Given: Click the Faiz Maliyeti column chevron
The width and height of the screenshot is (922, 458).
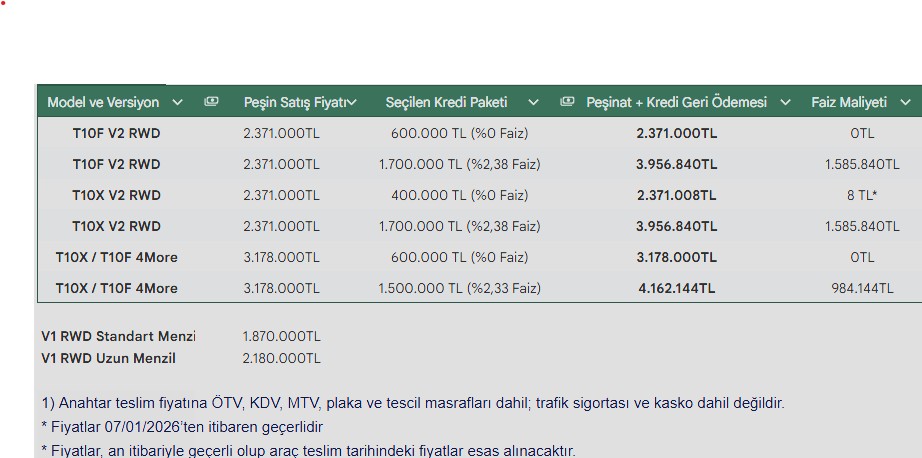Looking at the screenshot, I should tap(905, 102).
